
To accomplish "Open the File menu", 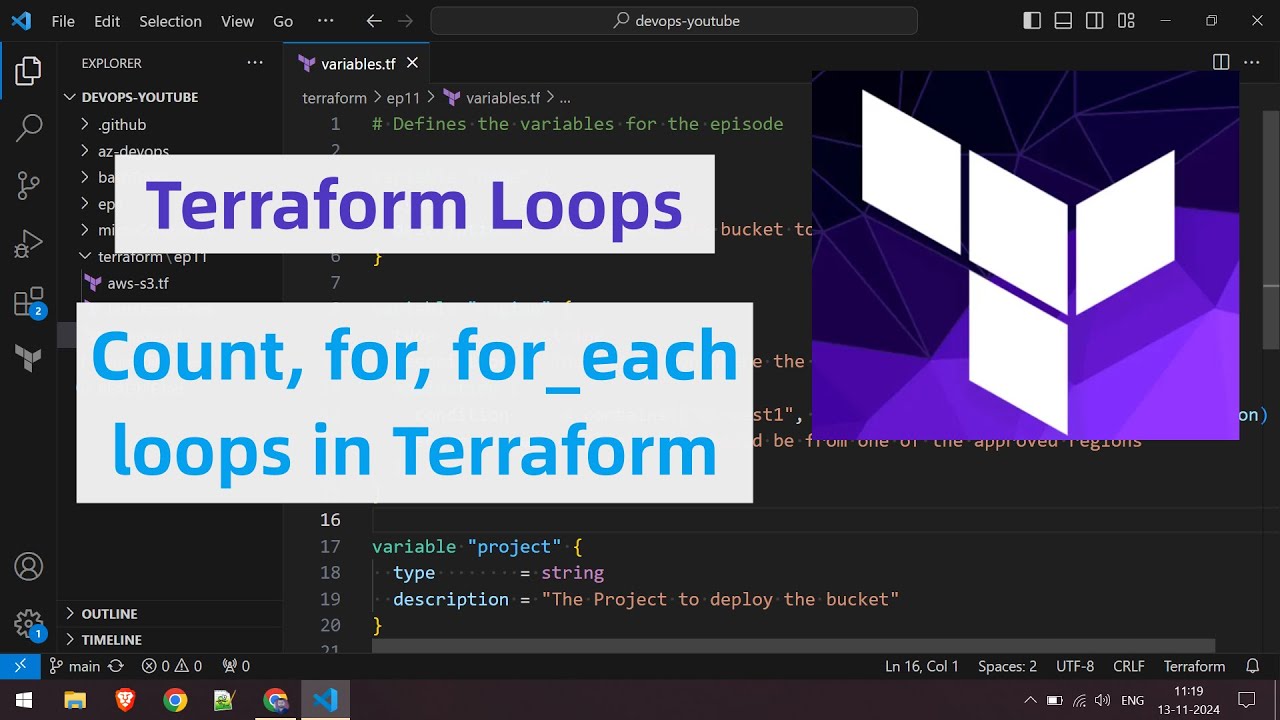I will pyautogui.click(x=63, y=21).
